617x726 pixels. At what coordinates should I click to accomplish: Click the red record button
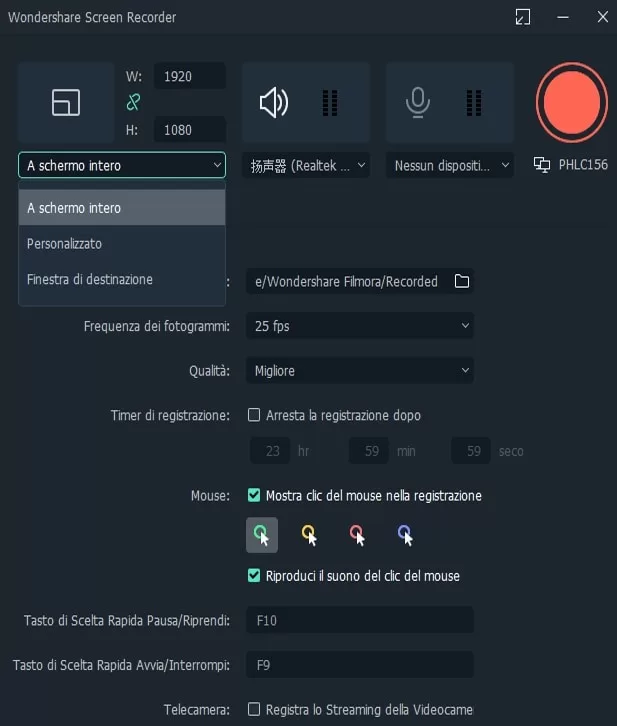[x=569, y=102]
